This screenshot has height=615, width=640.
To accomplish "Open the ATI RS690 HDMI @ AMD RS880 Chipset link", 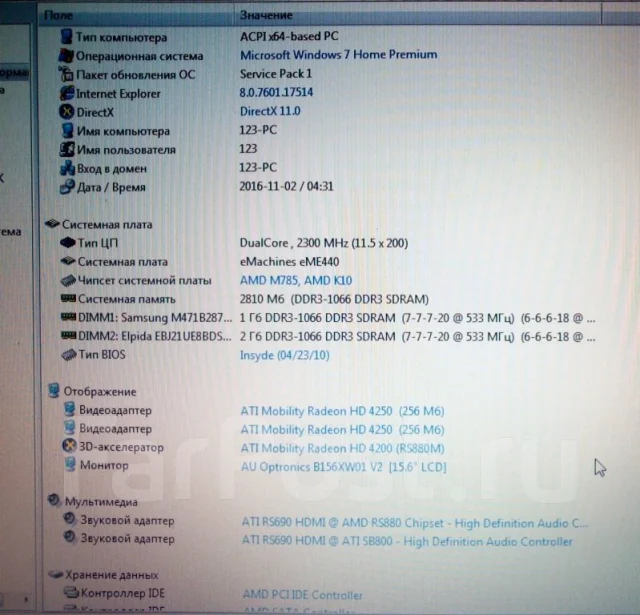I will coord(415,523).
